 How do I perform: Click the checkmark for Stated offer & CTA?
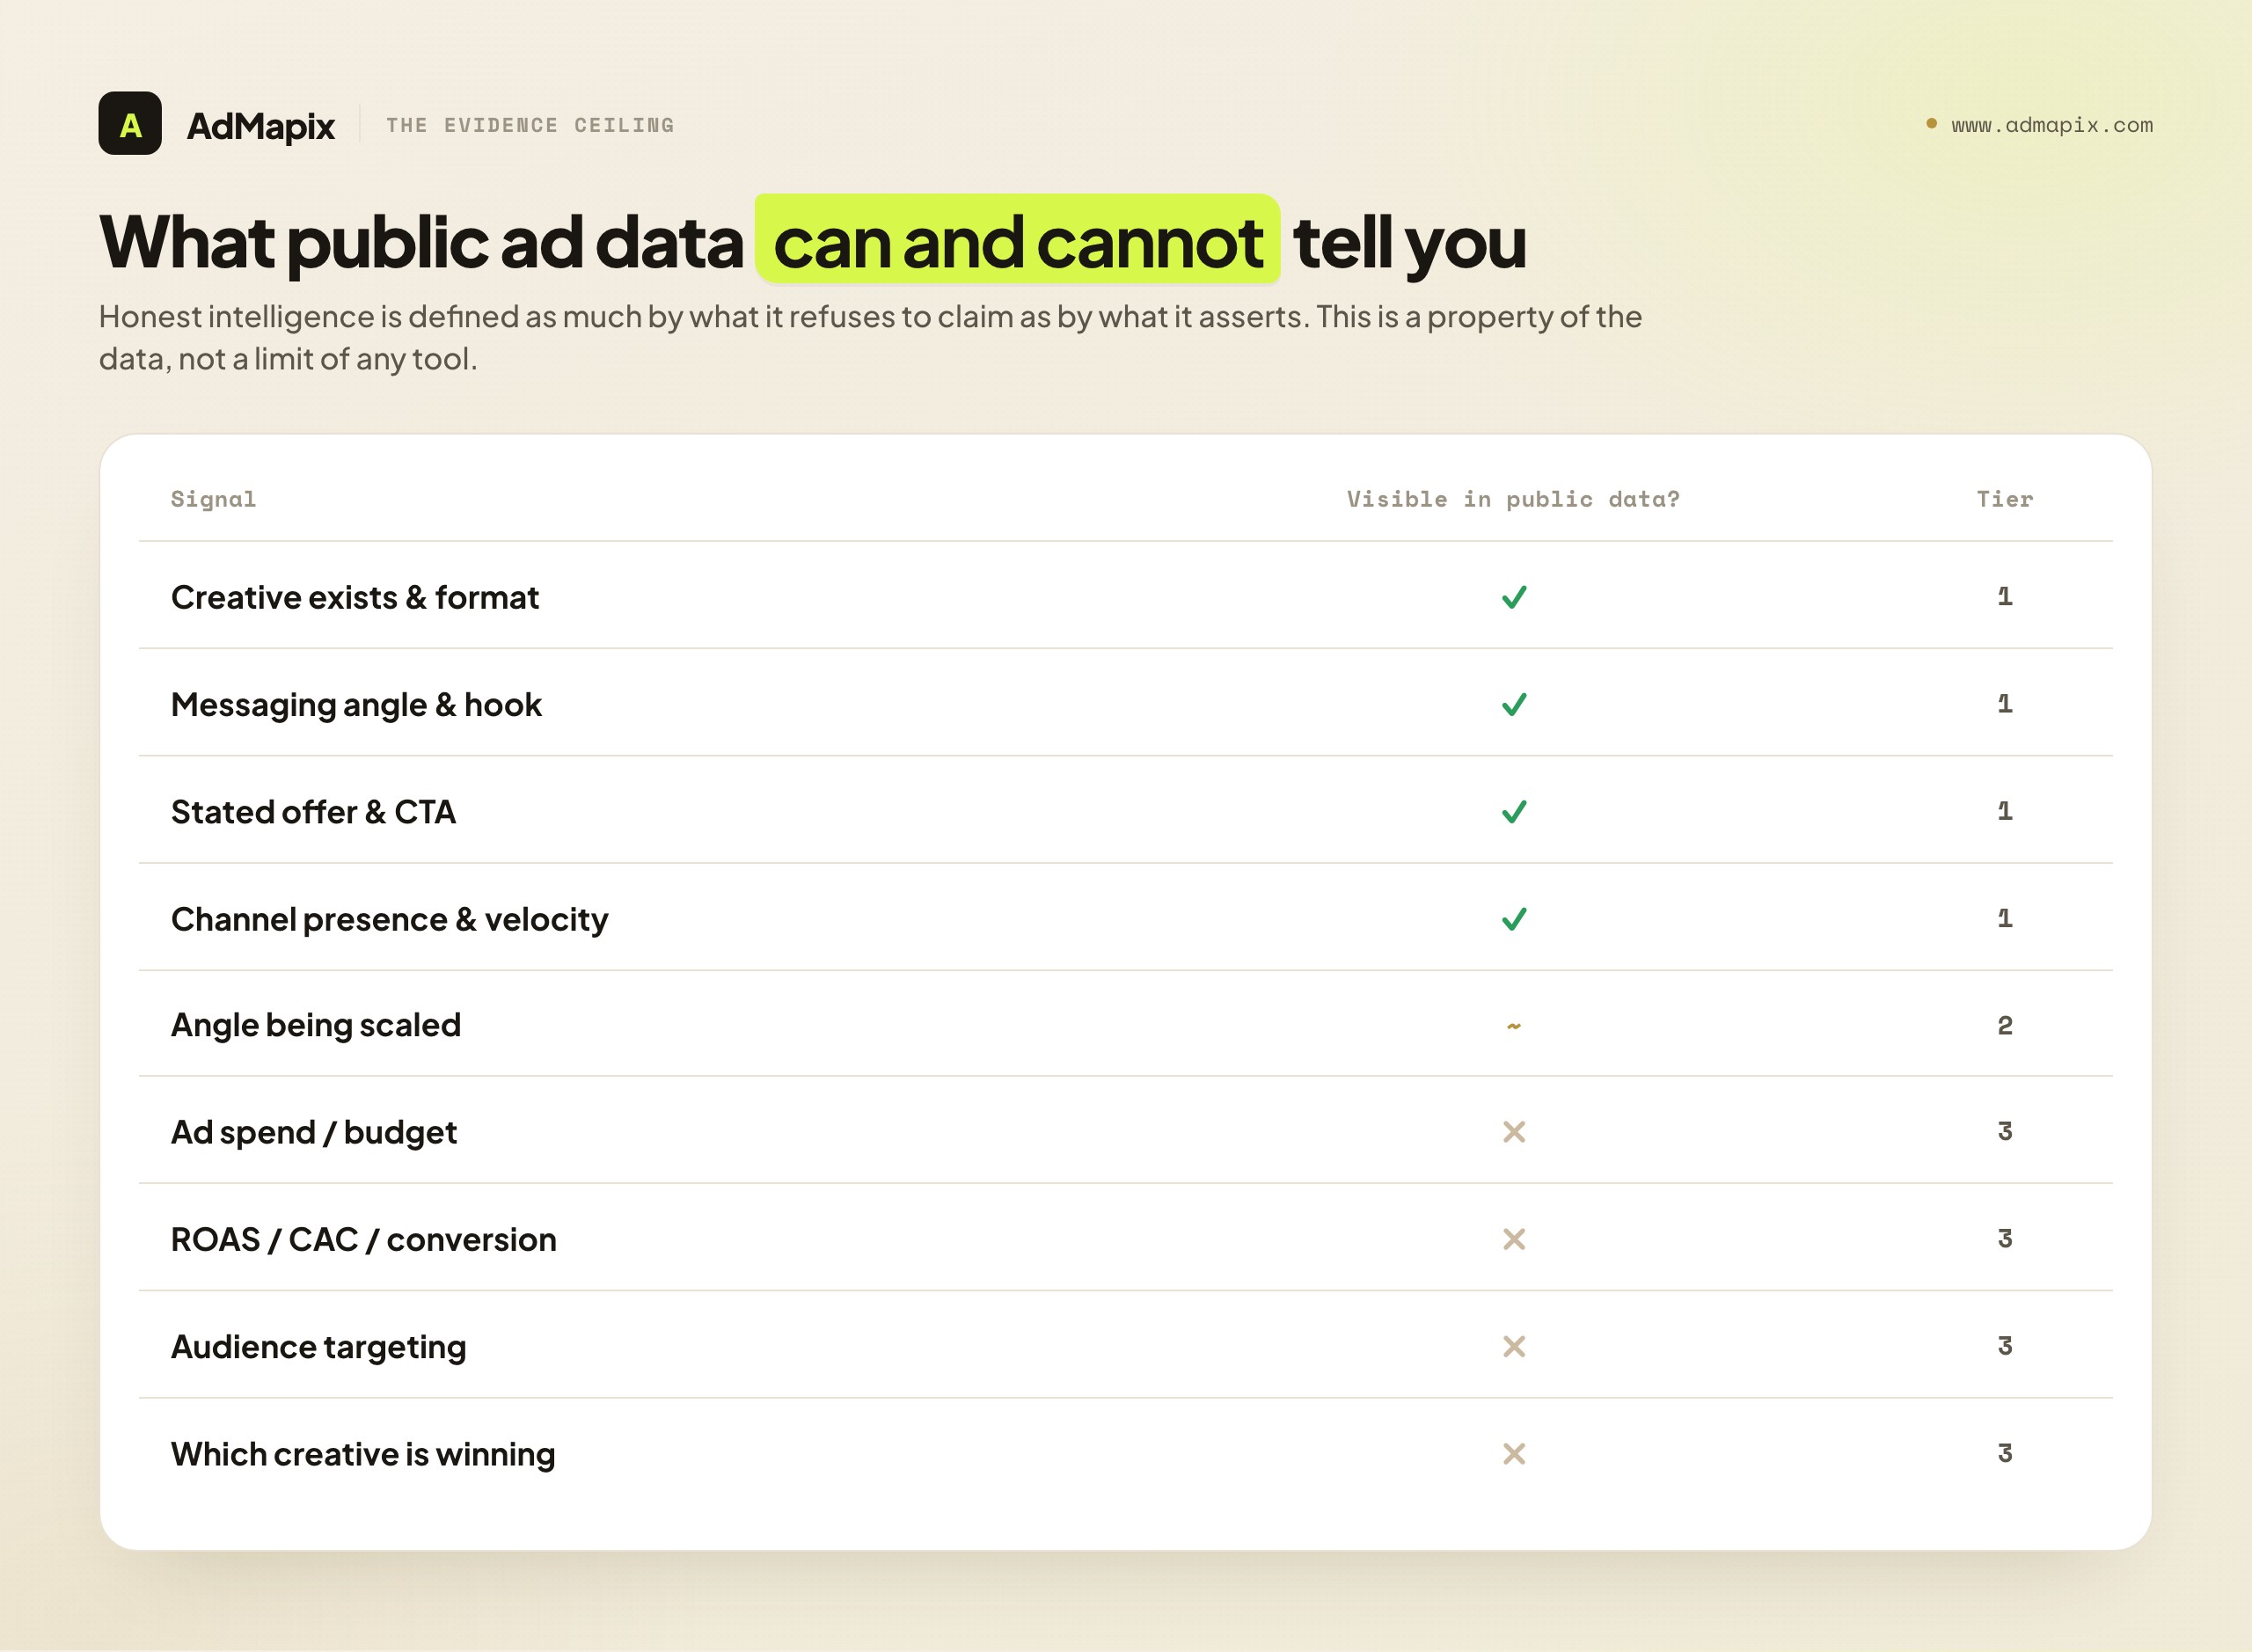tap(1514, 811)
